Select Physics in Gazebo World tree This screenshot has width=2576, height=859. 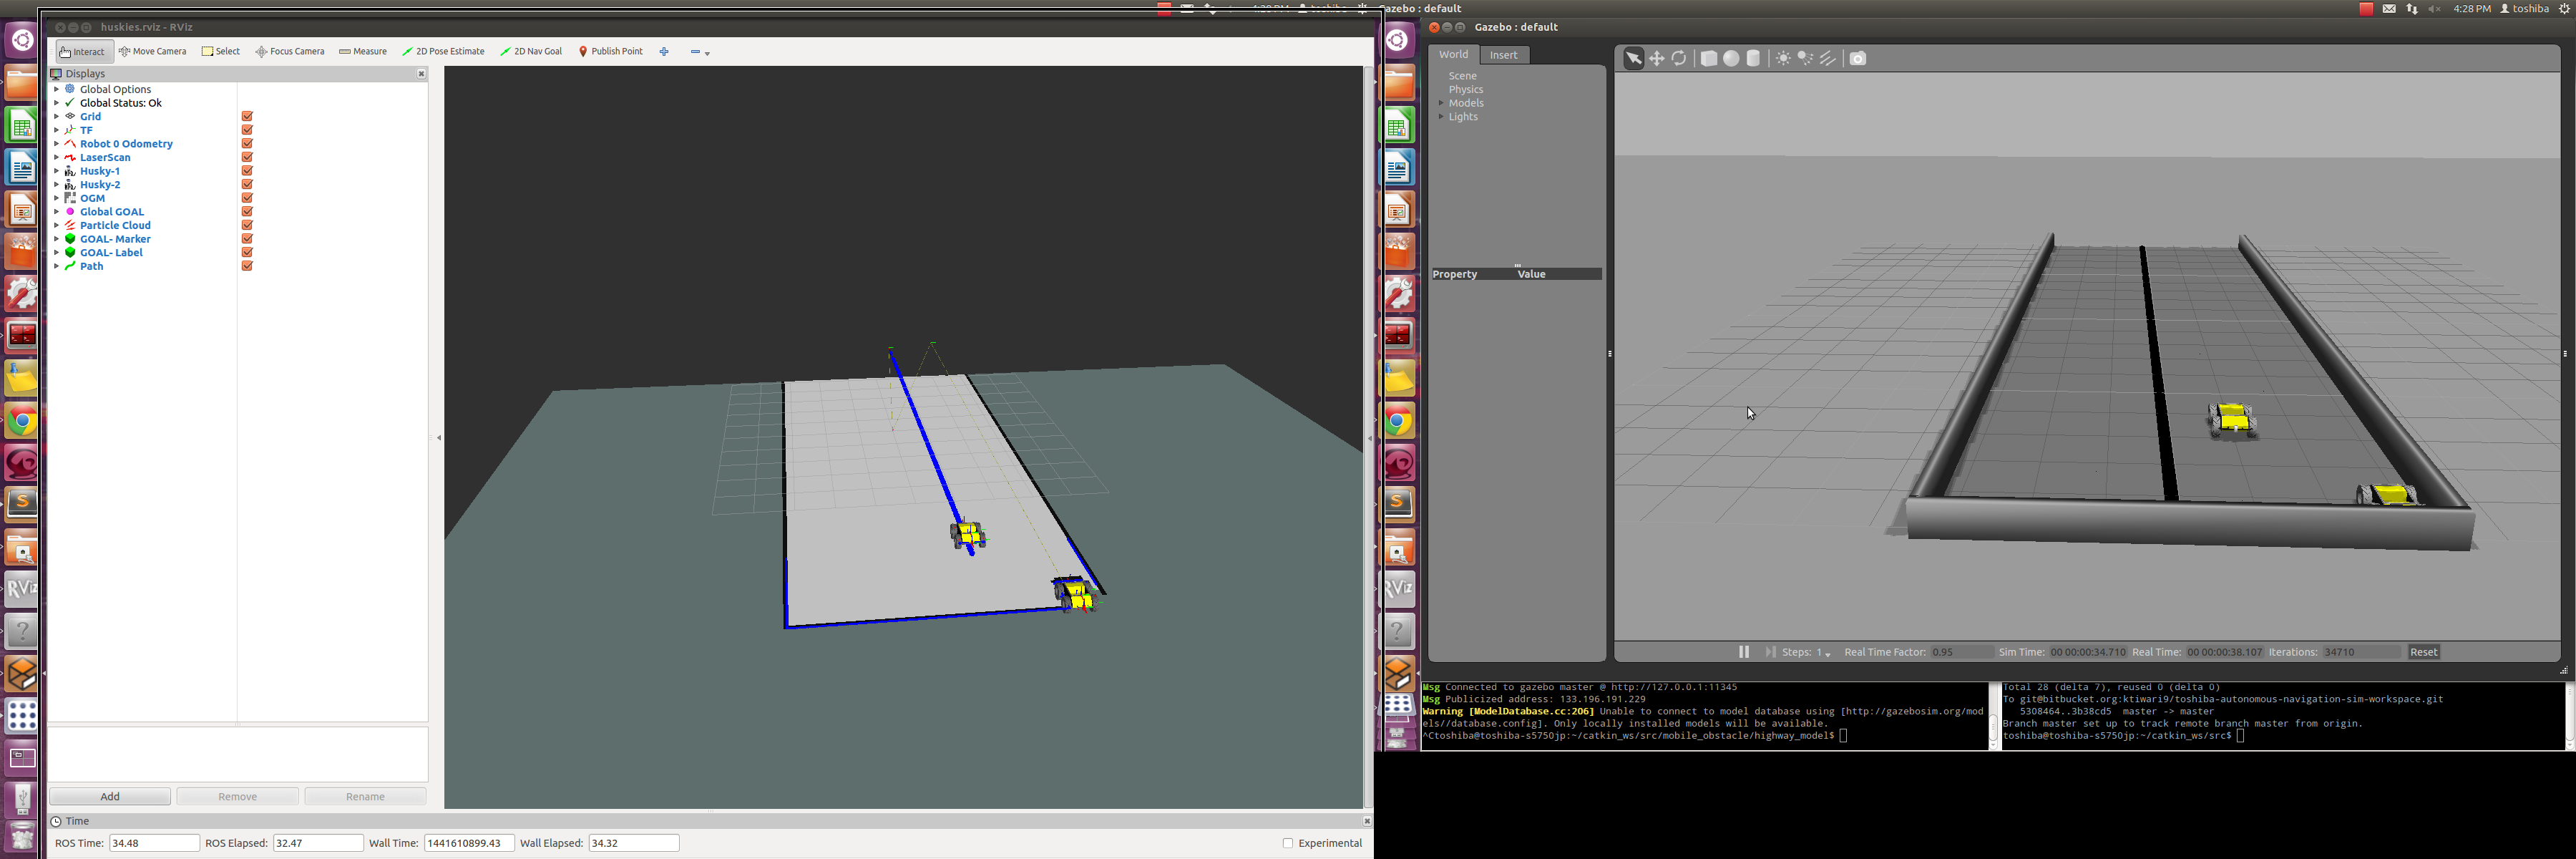(x=1466, y=90)
